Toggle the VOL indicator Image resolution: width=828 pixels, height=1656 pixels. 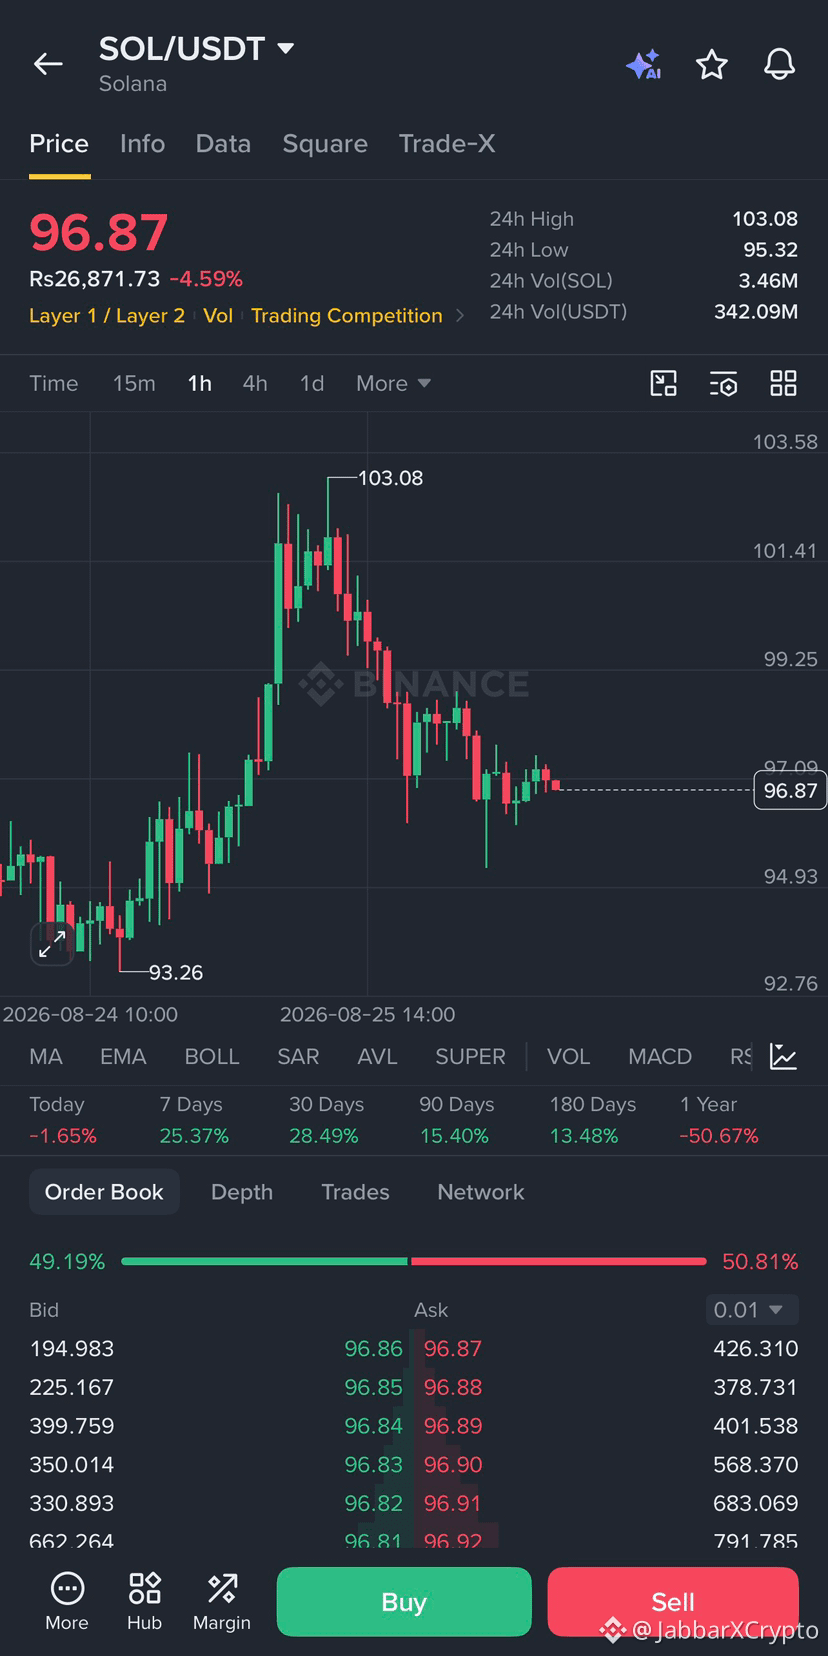568,1057
